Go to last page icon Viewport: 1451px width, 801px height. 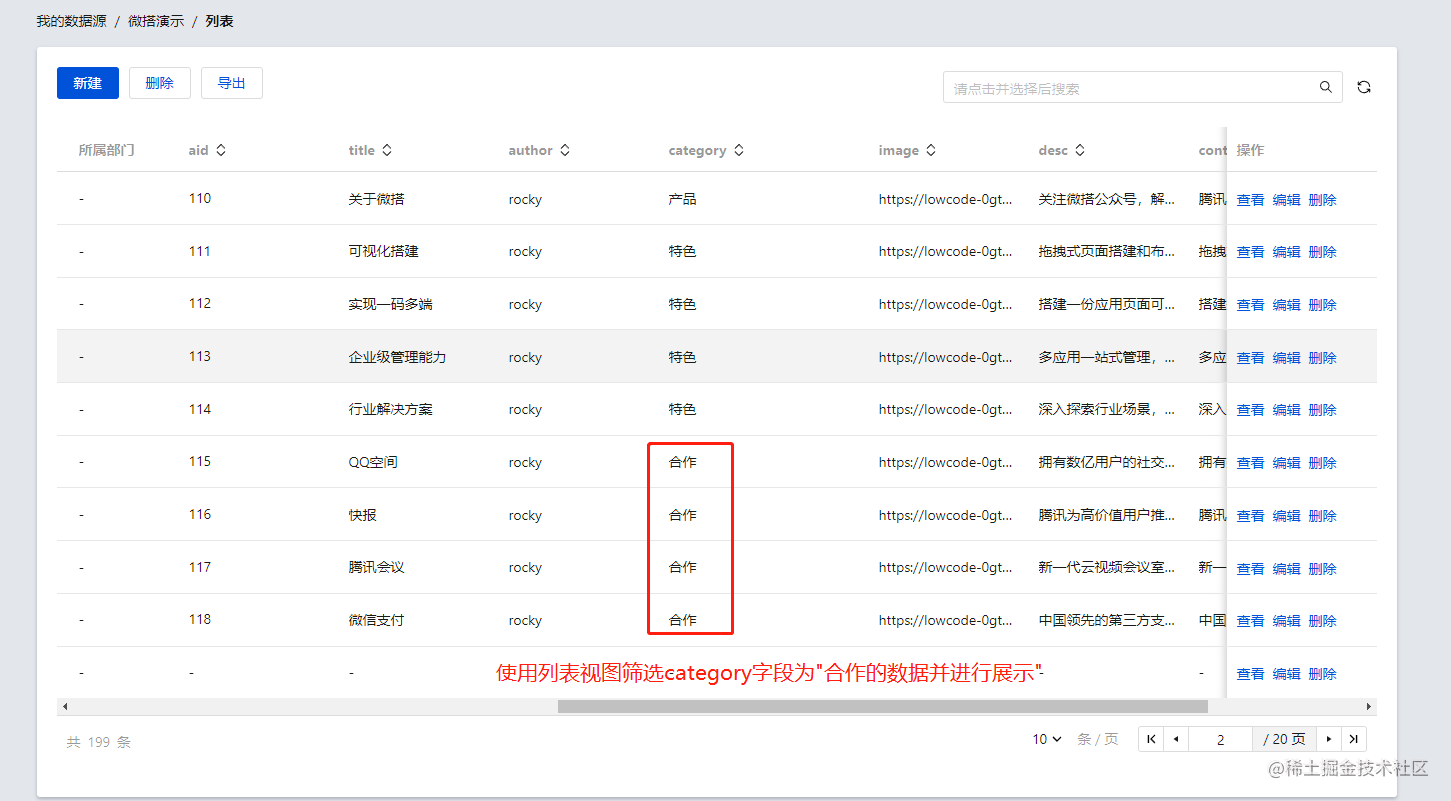[x=1354, y=739]
